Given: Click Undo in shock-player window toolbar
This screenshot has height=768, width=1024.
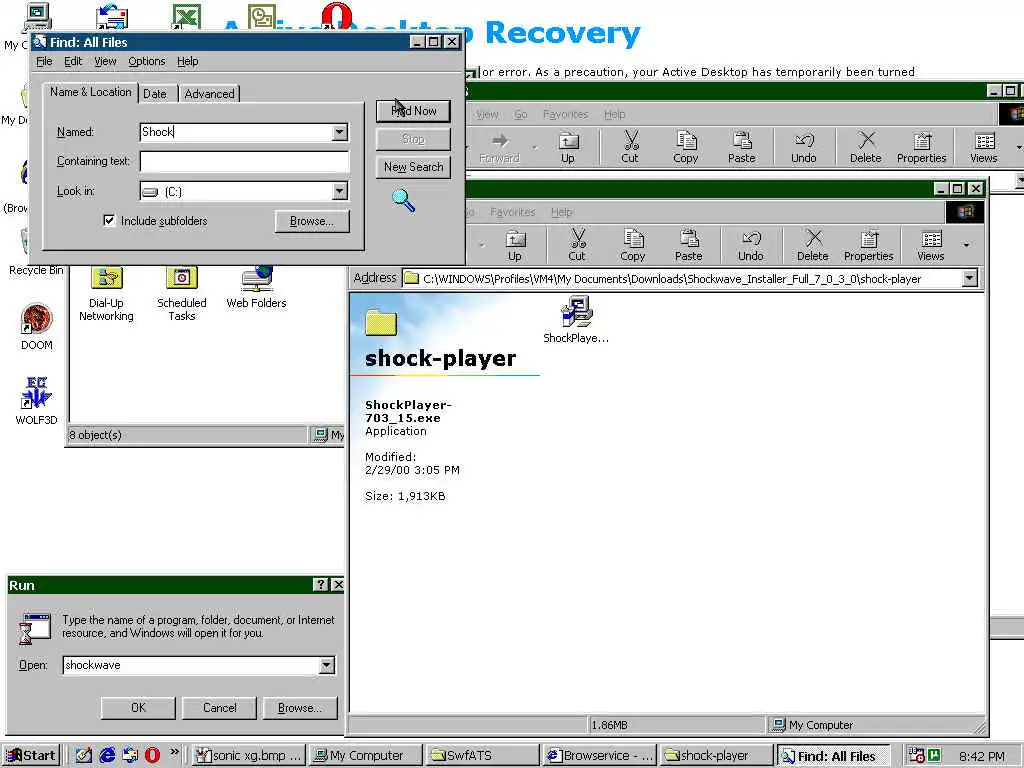Looking at the screenshot, I should click(750, 246).
